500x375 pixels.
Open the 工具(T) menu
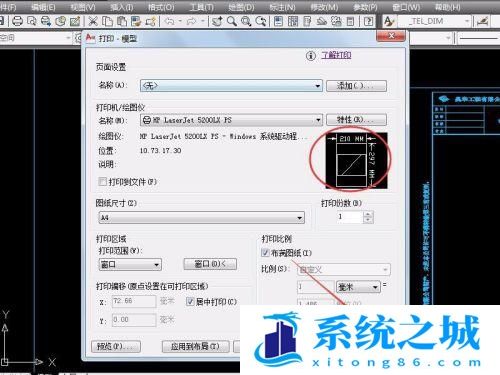[x=202, y=6]
